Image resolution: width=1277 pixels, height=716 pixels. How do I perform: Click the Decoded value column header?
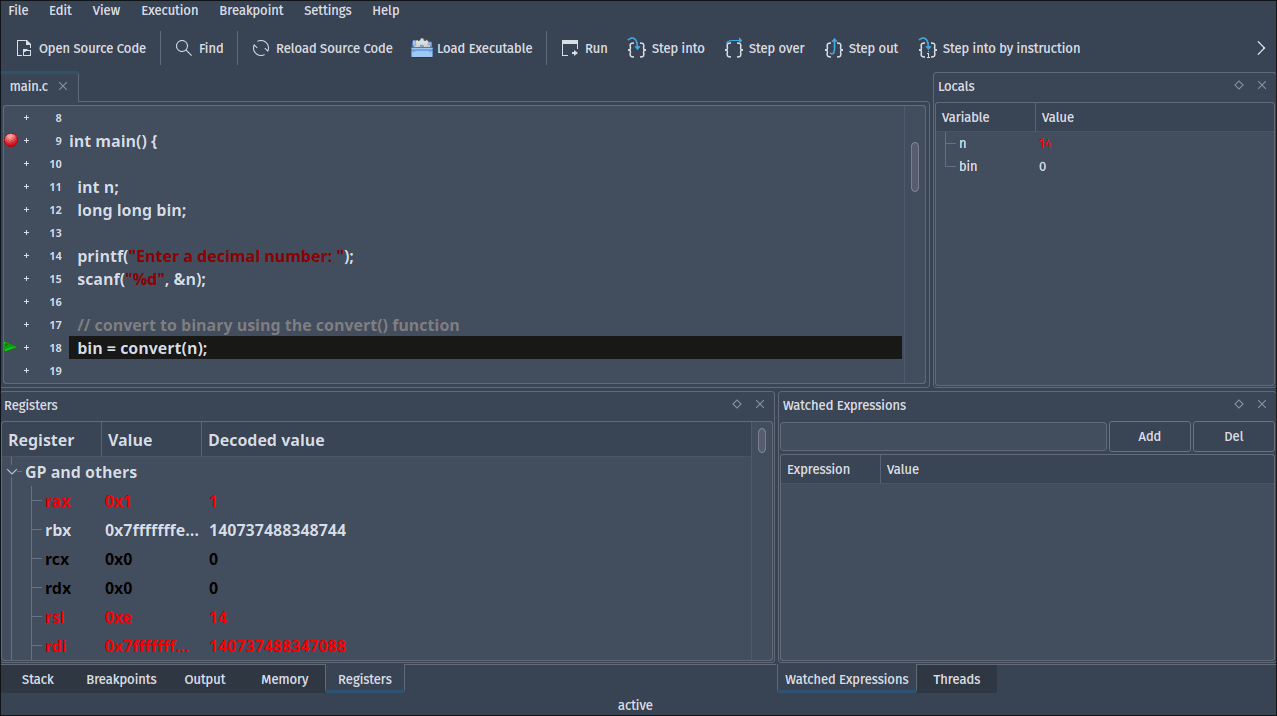(476, 440)
